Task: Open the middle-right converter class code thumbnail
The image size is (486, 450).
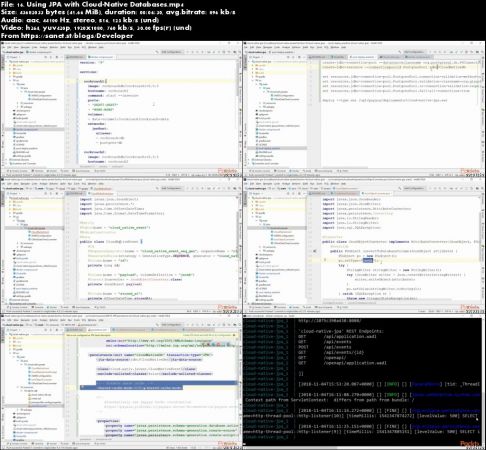Action: tap(364, 246)
